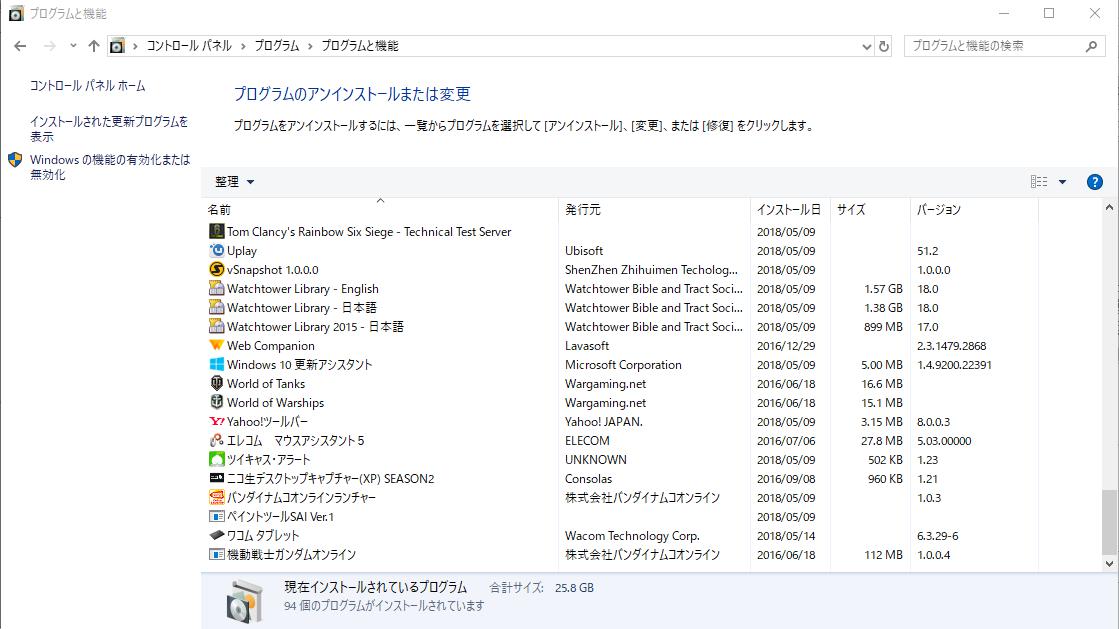Image resolution: width=1119 pixels, height=629 pixels.
Task: Click the Uplay program icon
Action: [217, 251]
